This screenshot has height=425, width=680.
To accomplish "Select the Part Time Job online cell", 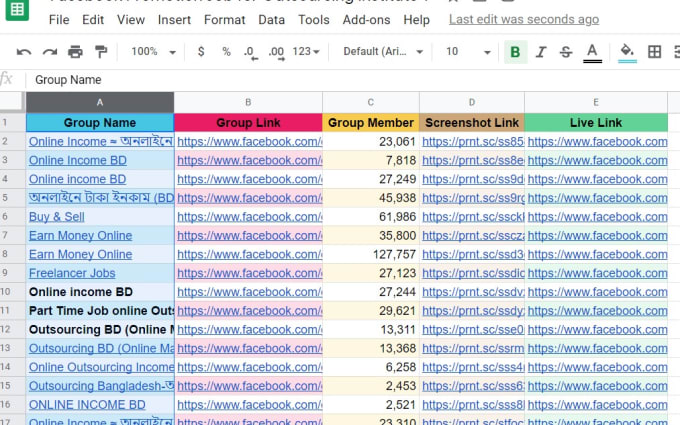I will click(100, 311).
